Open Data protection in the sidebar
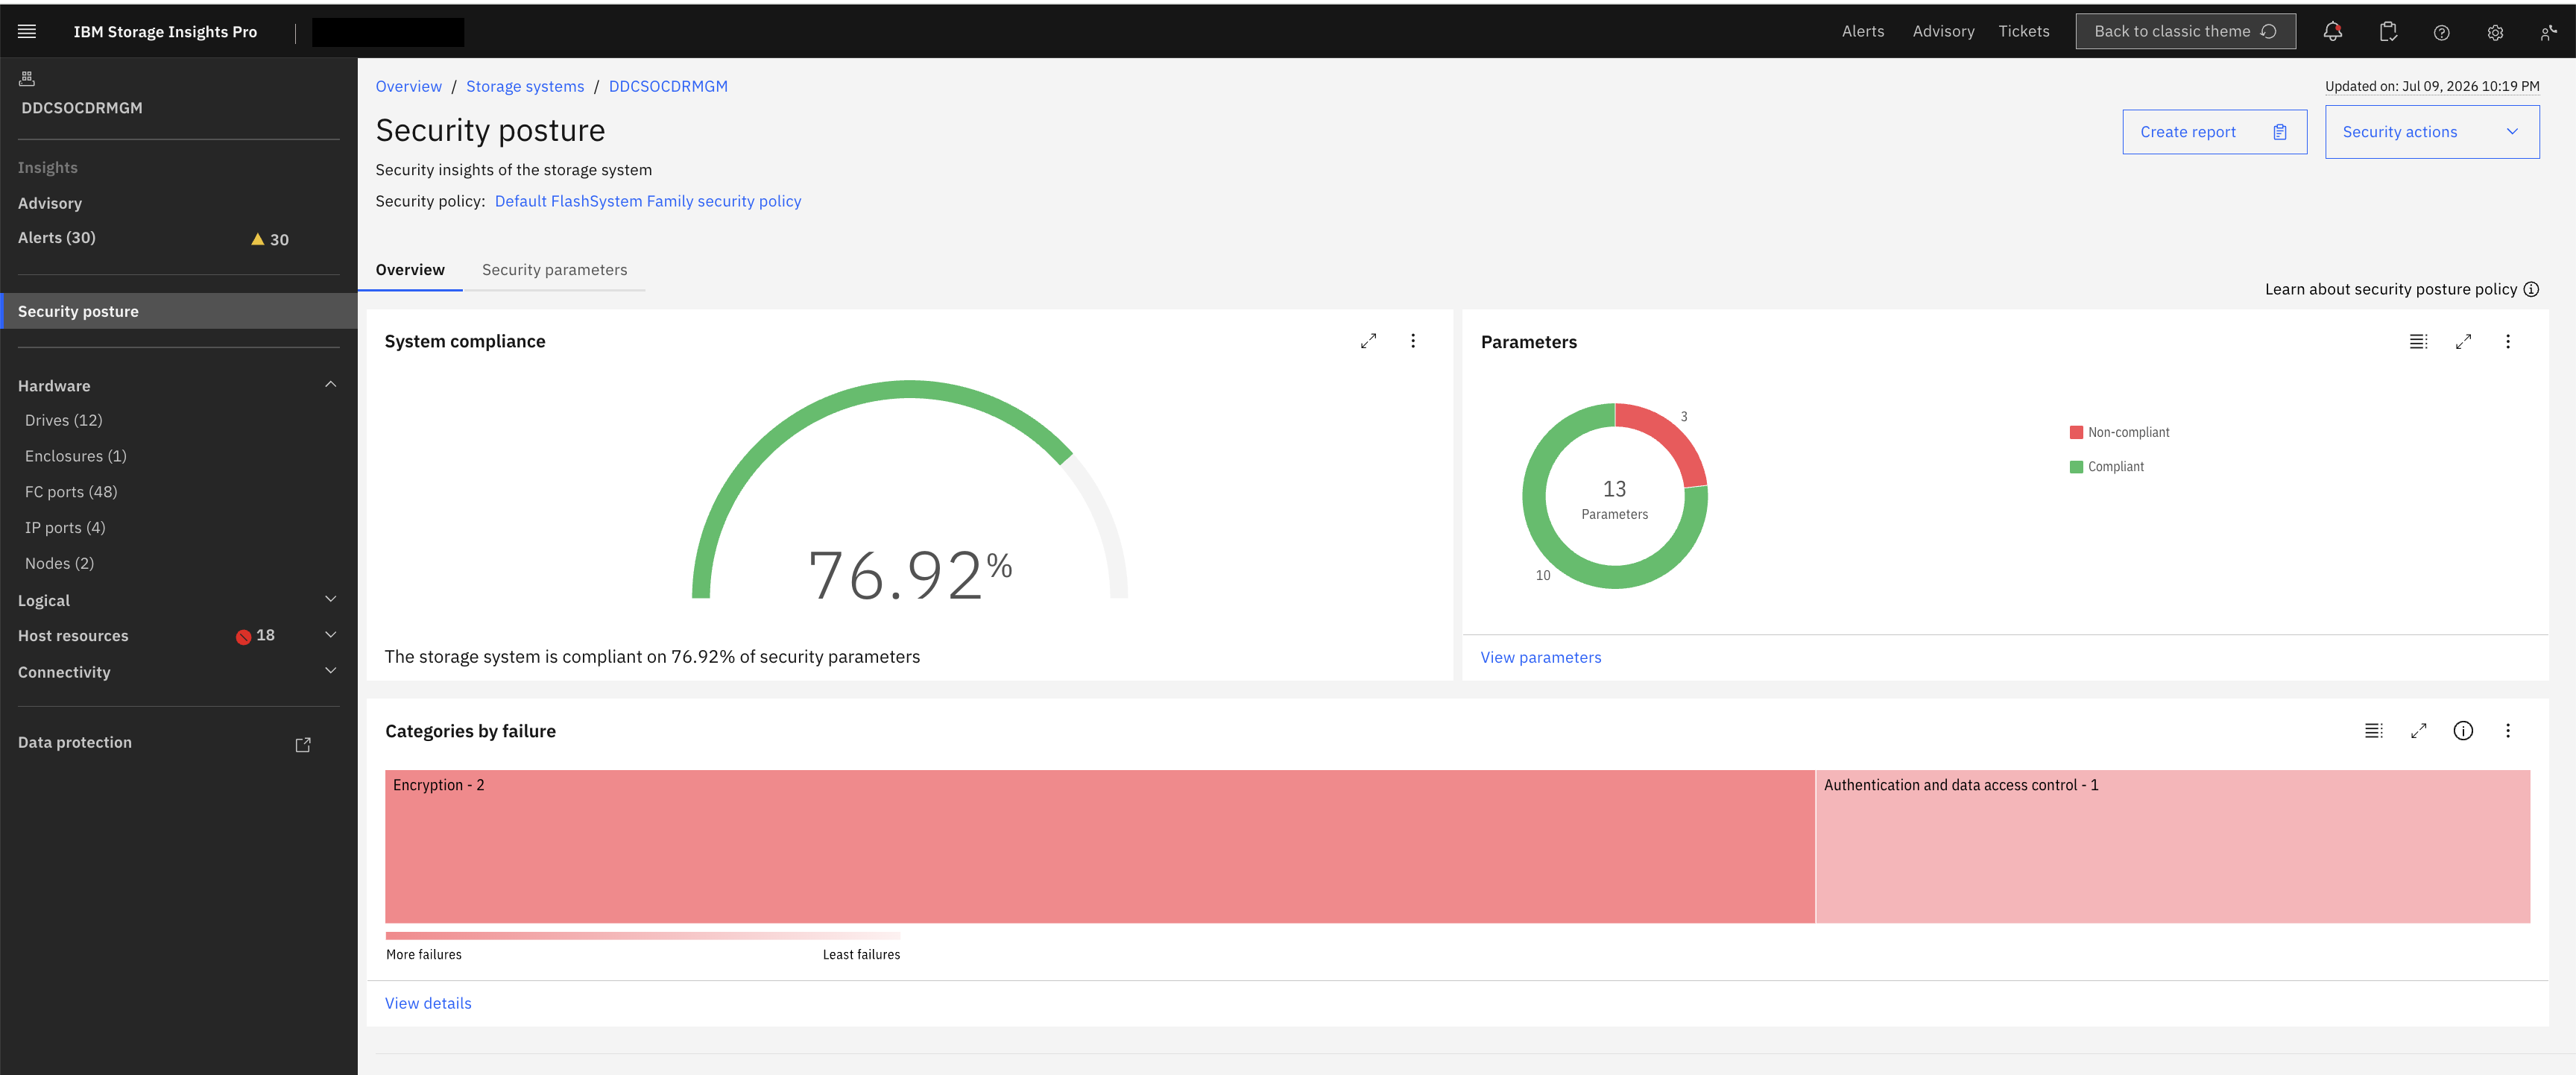Viewport: 2576px width, 1075px height. tap(75, 742)
